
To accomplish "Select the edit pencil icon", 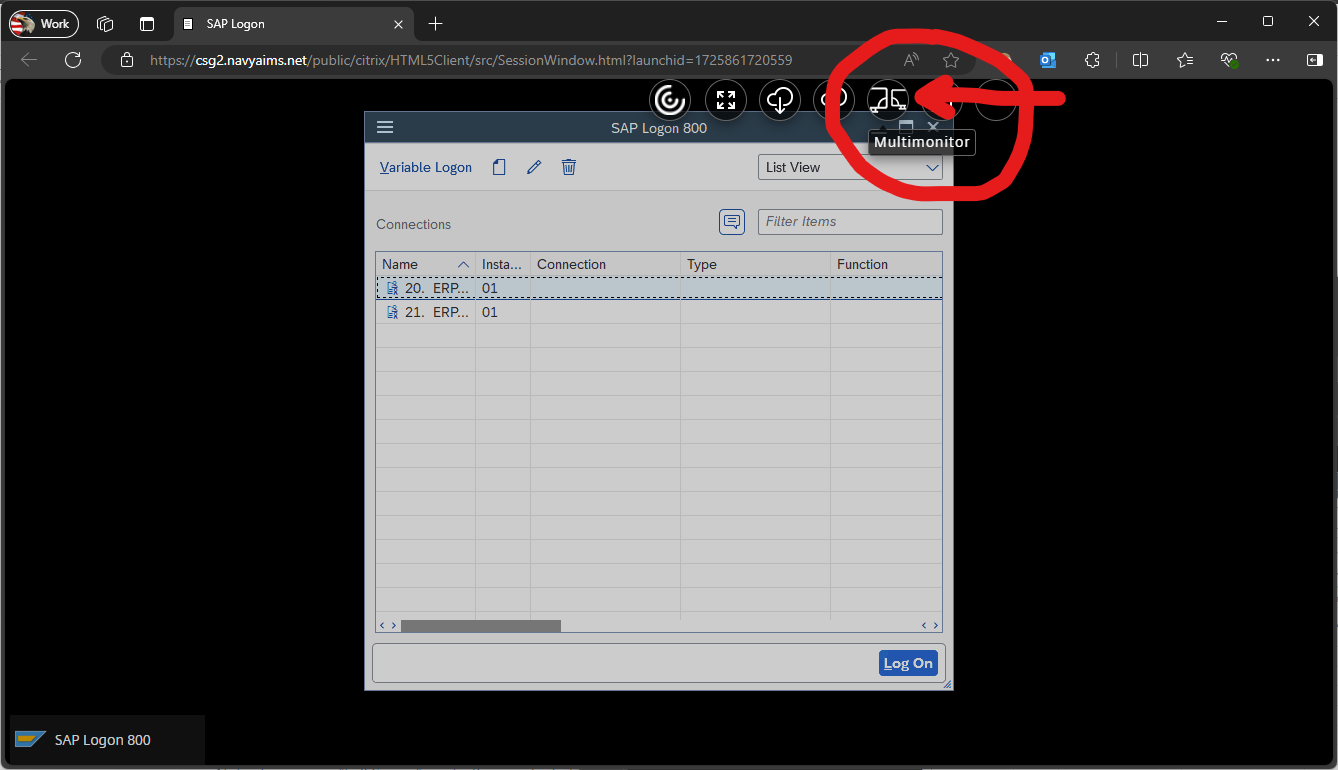I will (533, 167).
